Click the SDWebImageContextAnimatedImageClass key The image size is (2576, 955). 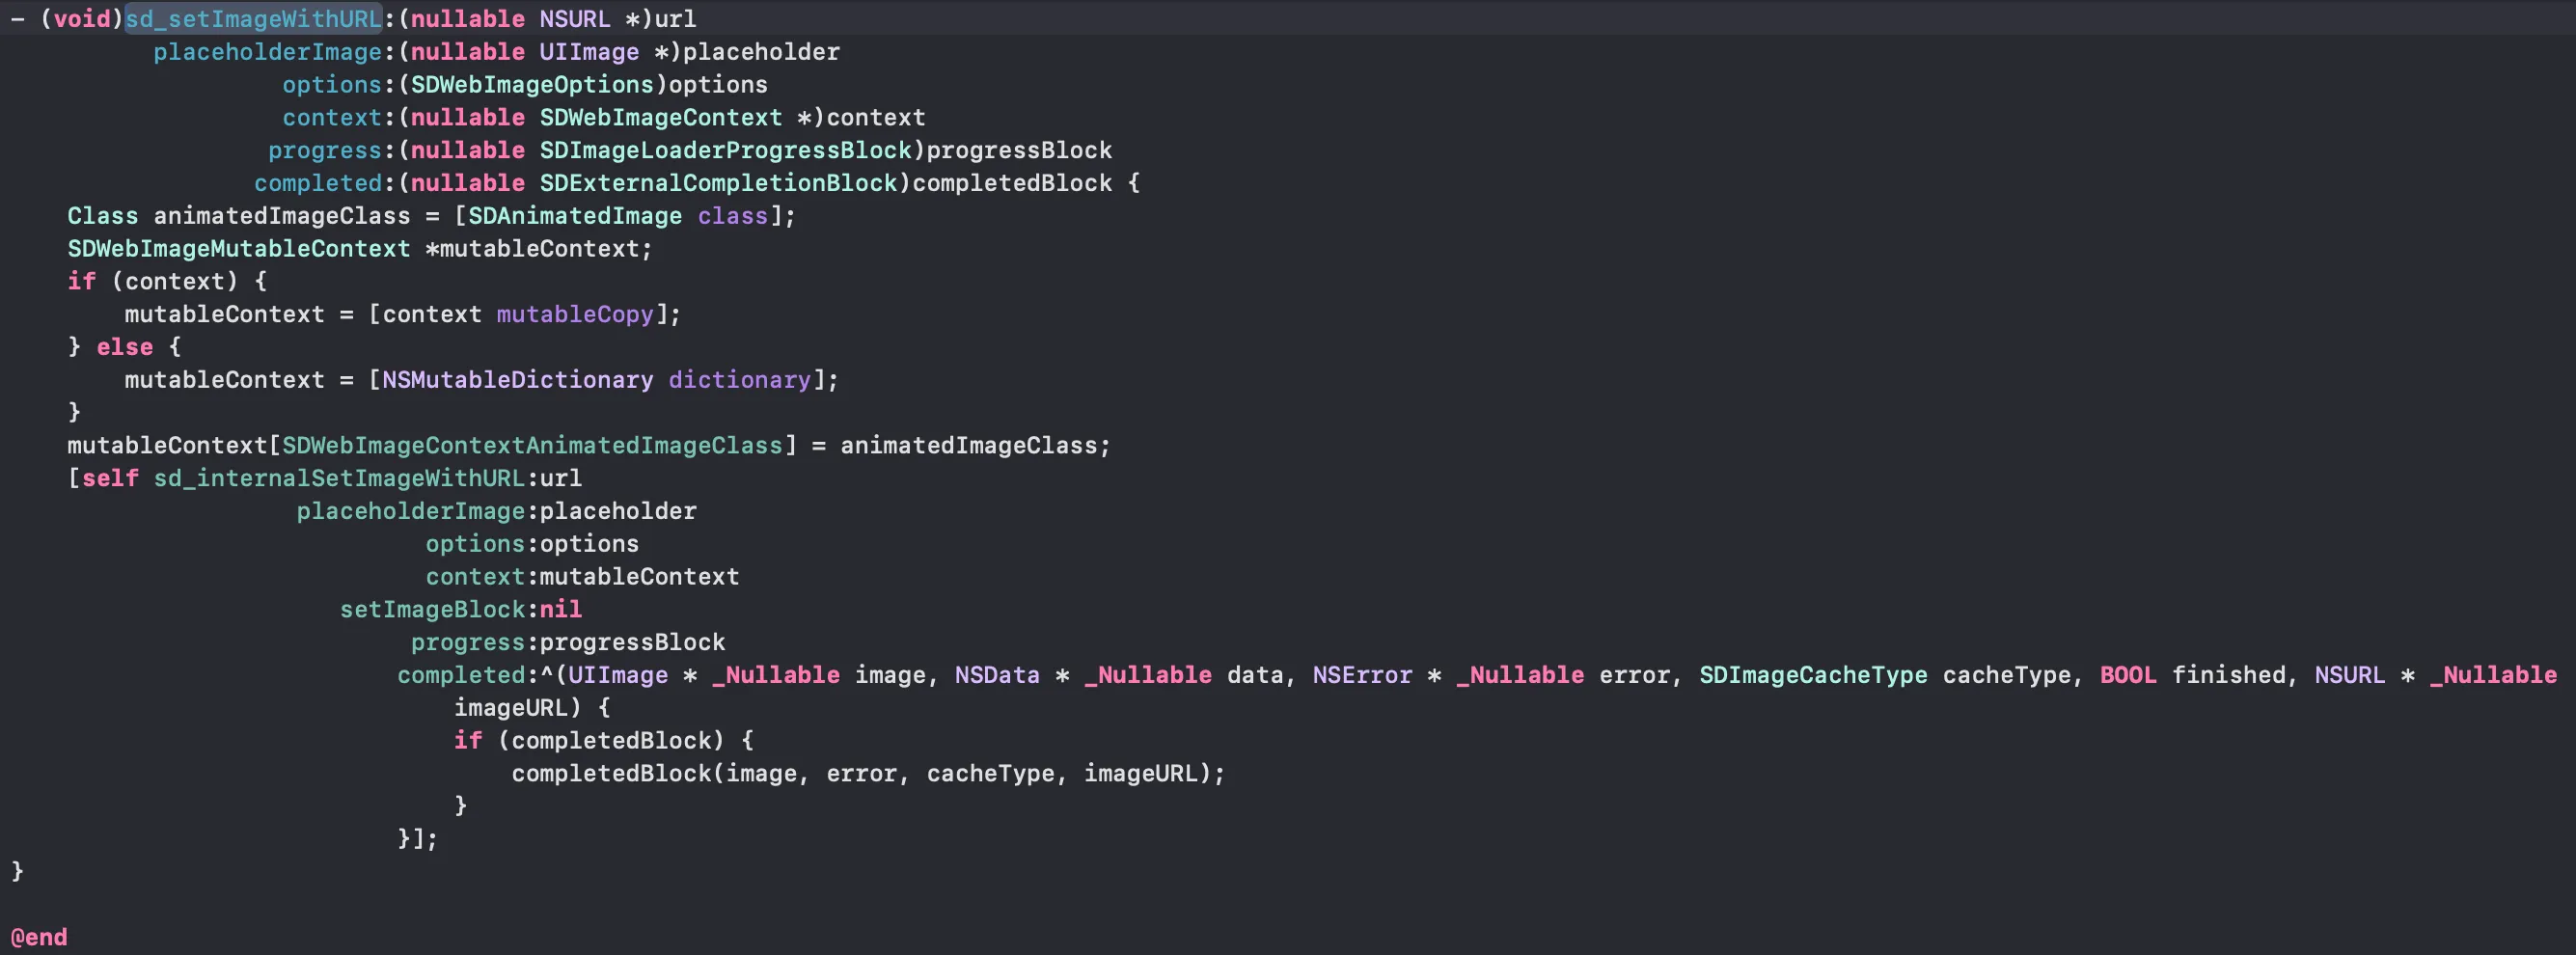coord(532,446)
